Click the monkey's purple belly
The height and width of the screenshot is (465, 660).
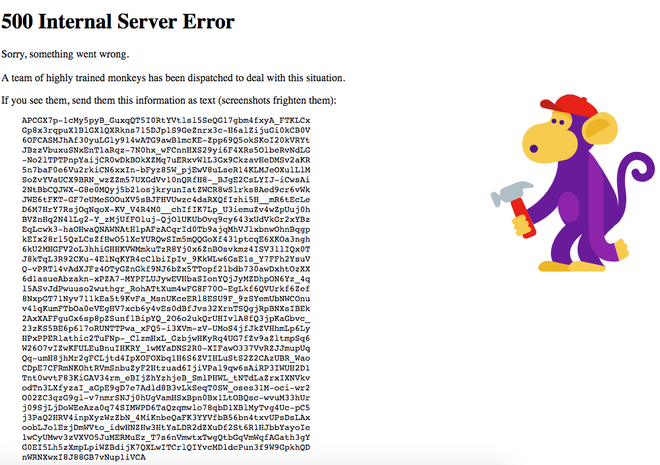pos(569,207)
